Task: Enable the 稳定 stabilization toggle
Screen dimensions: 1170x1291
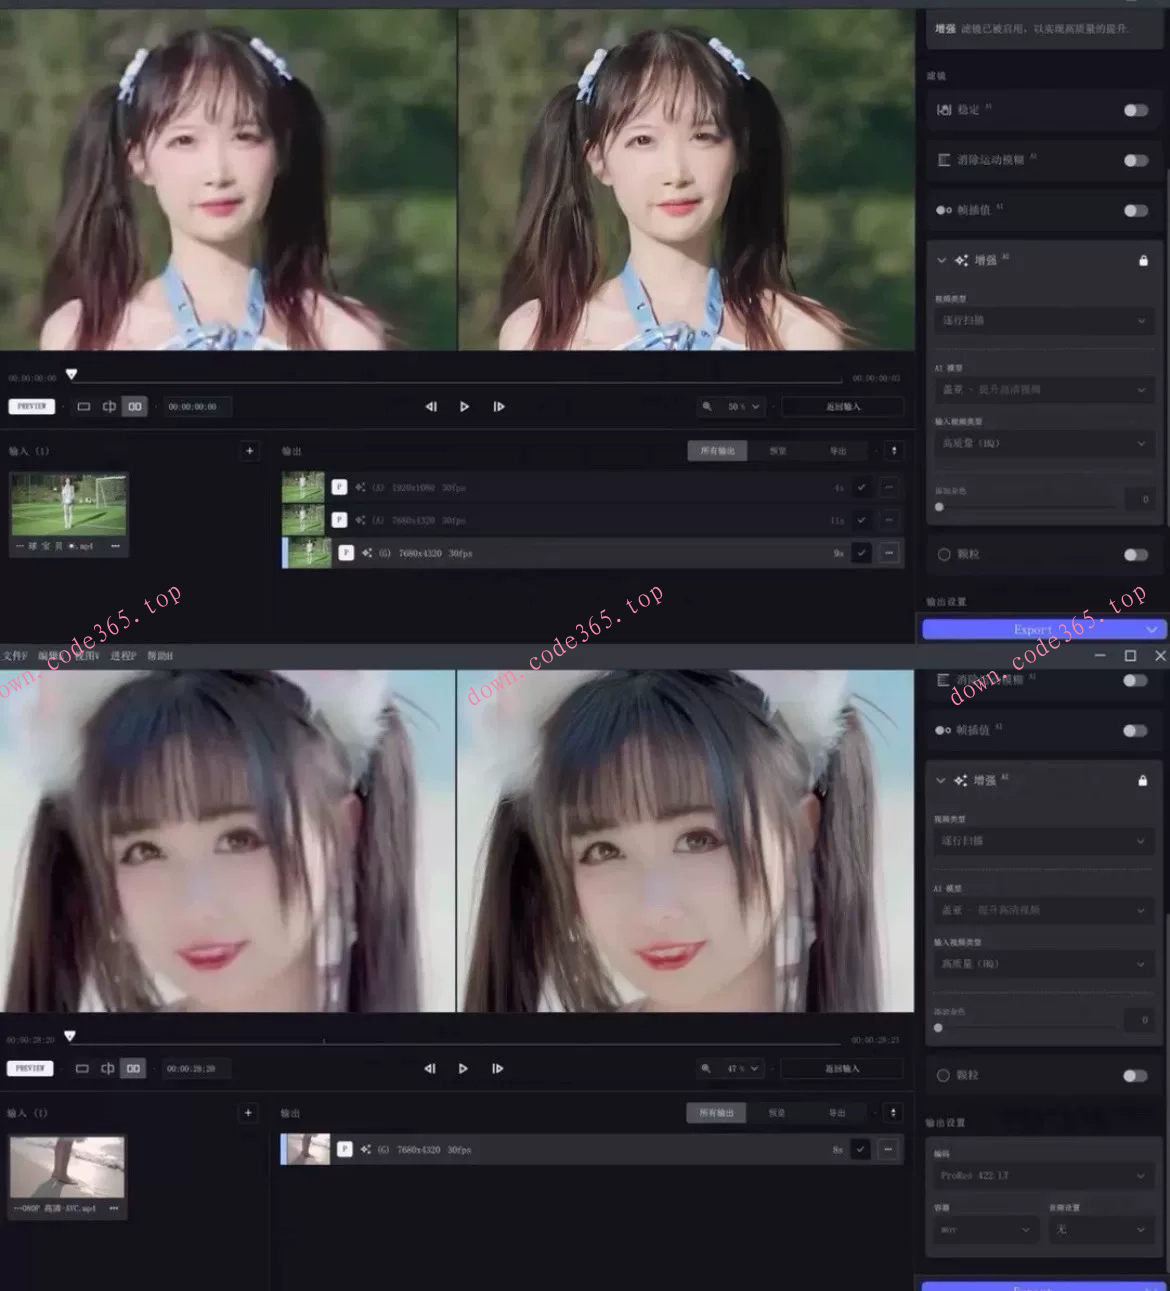Action: point(1135,110)
